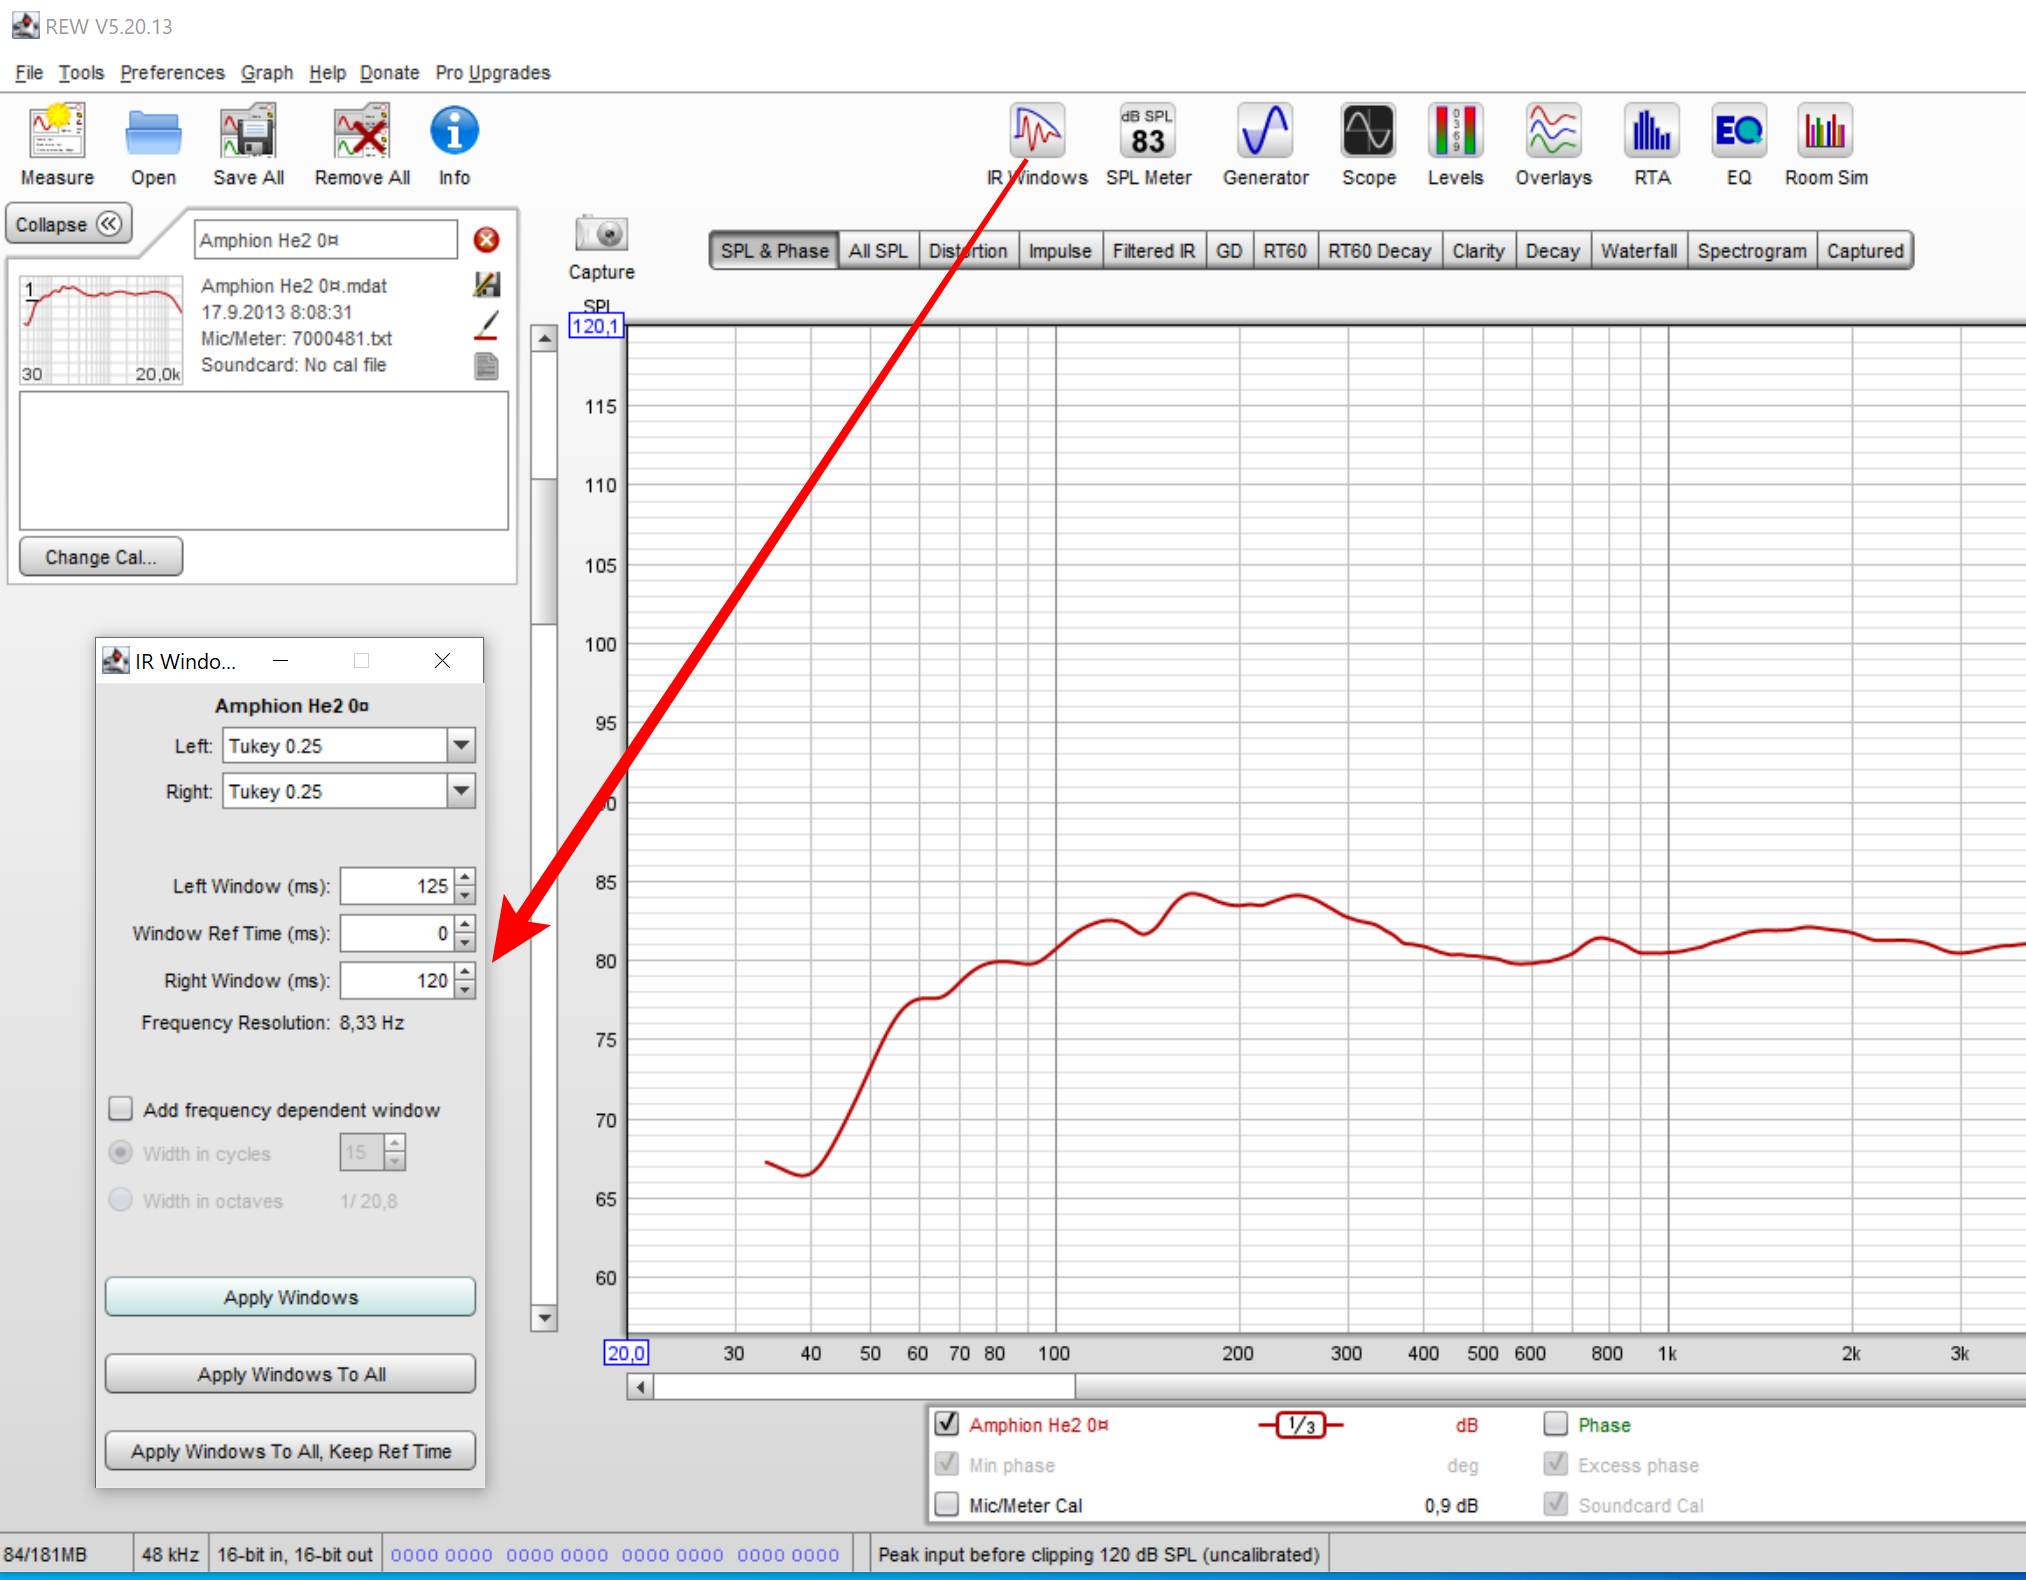Select the Width in cycles radio button
Image resolution: width=2026 pixels, height=1580 pixels.
pos(121,1153)
